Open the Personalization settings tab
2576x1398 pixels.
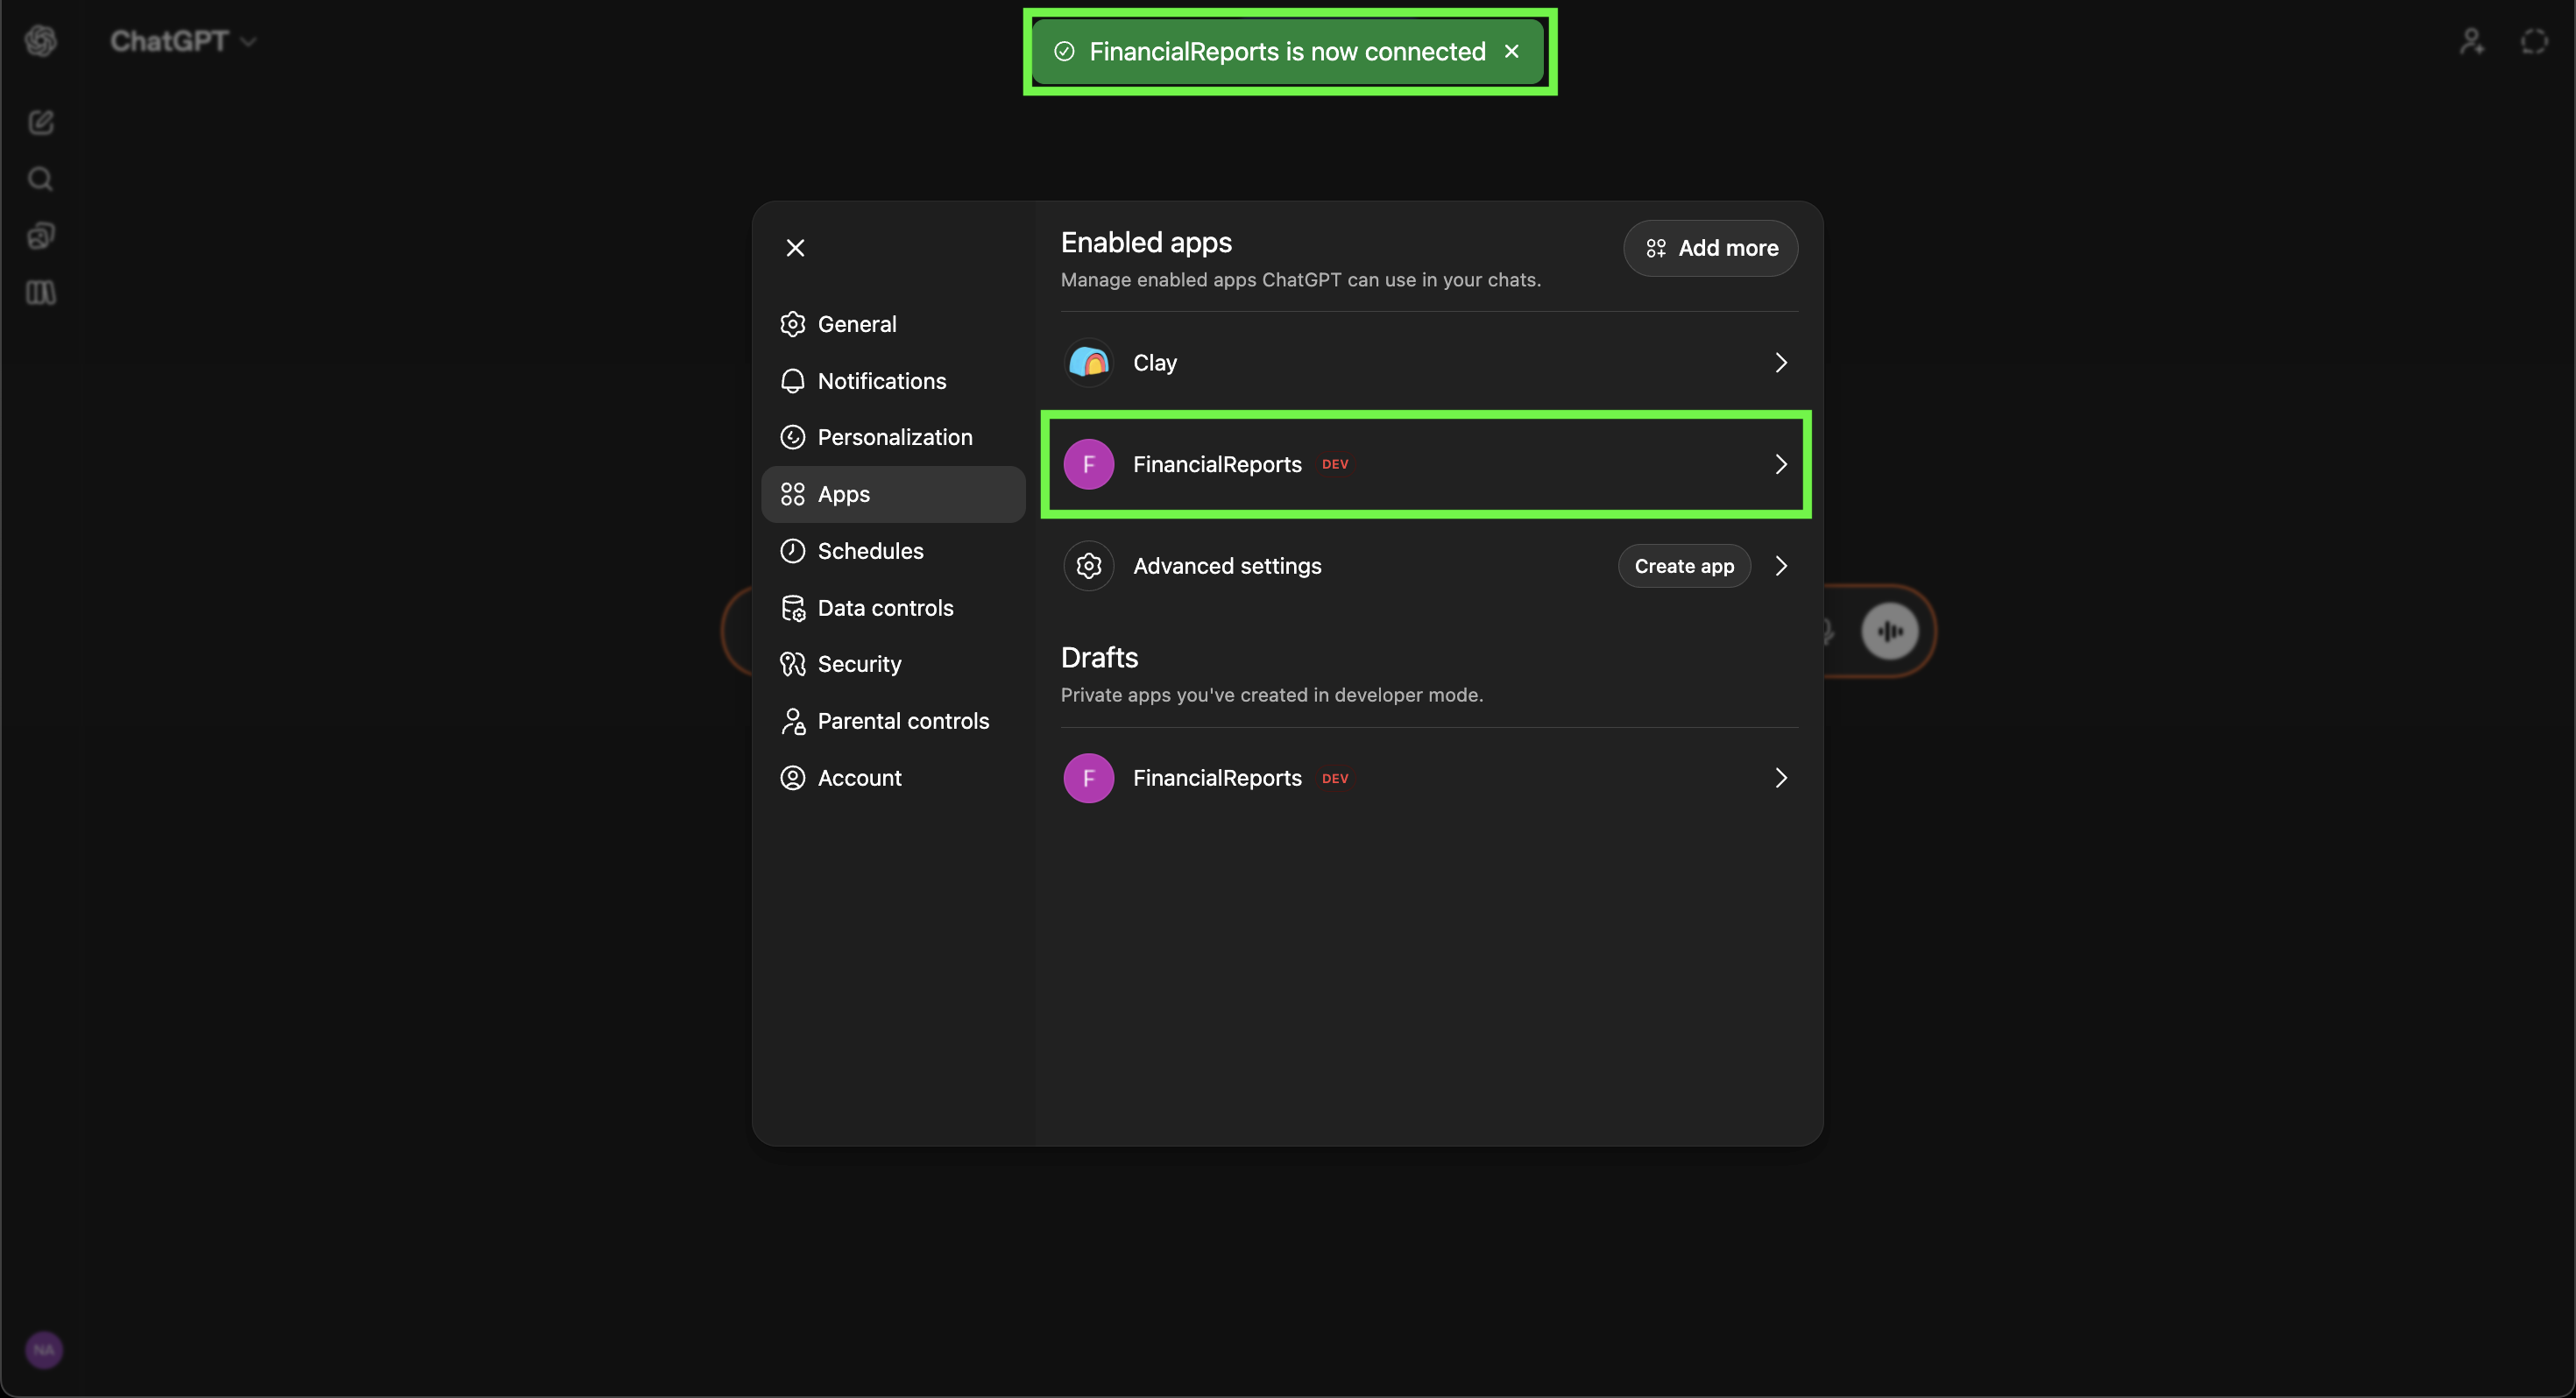(893, 437)
